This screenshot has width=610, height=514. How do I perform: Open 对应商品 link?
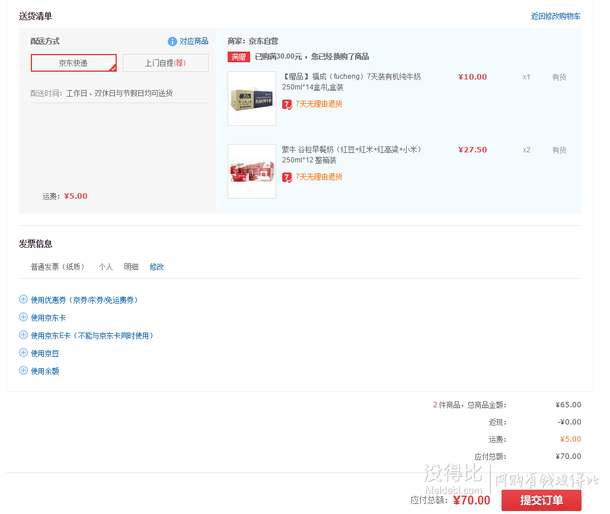(194, 41)
